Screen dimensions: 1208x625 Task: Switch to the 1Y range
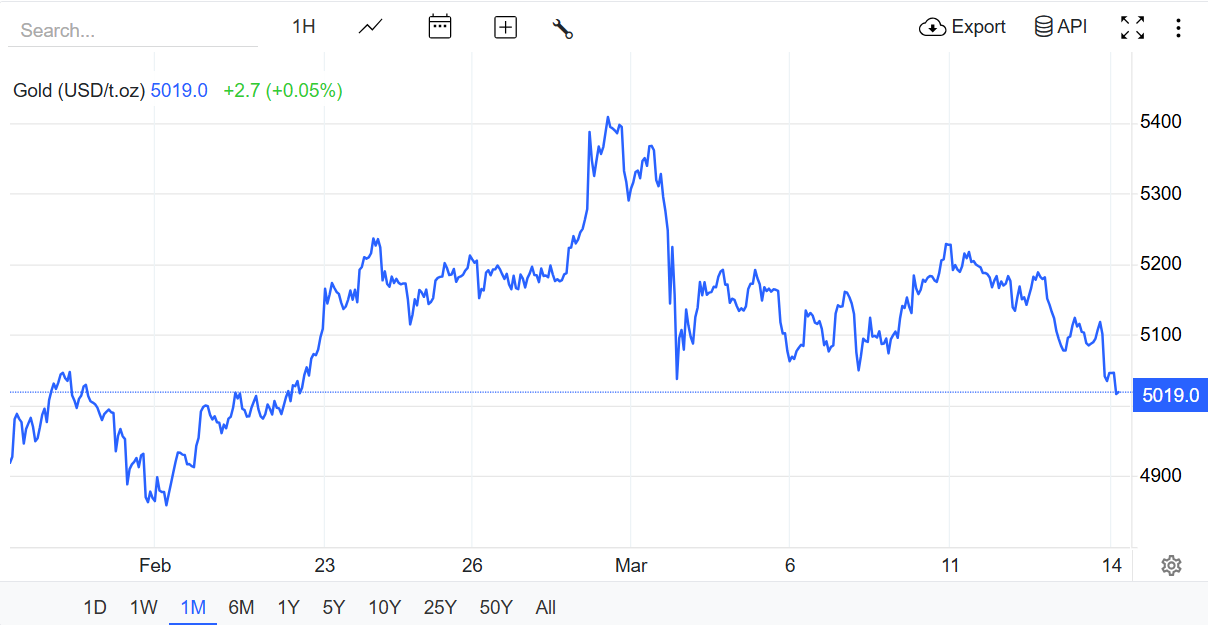click(x=288, y=607)
